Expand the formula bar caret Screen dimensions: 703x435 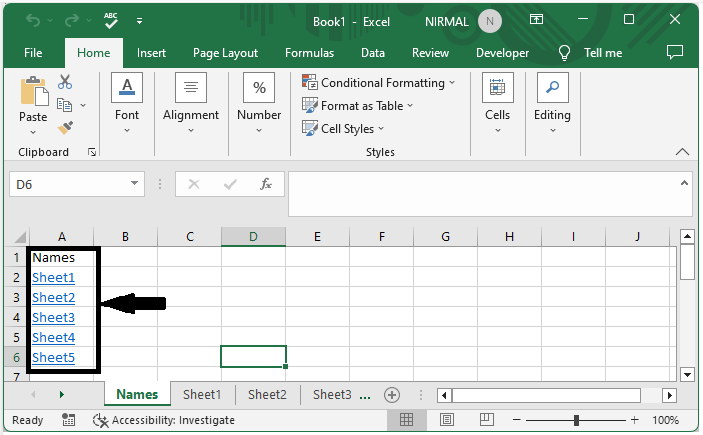point(684,183)
